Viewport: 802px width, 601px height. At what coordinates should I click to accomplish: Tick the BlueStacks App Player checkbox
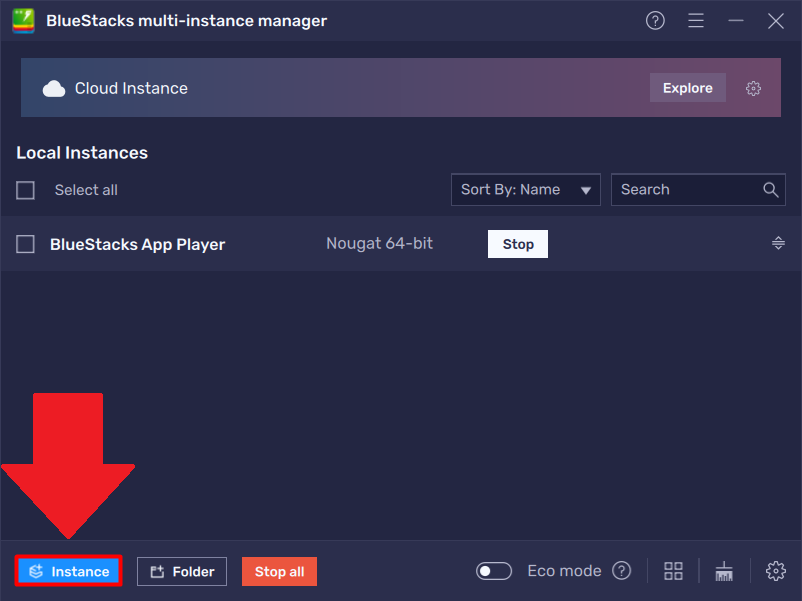26,244
